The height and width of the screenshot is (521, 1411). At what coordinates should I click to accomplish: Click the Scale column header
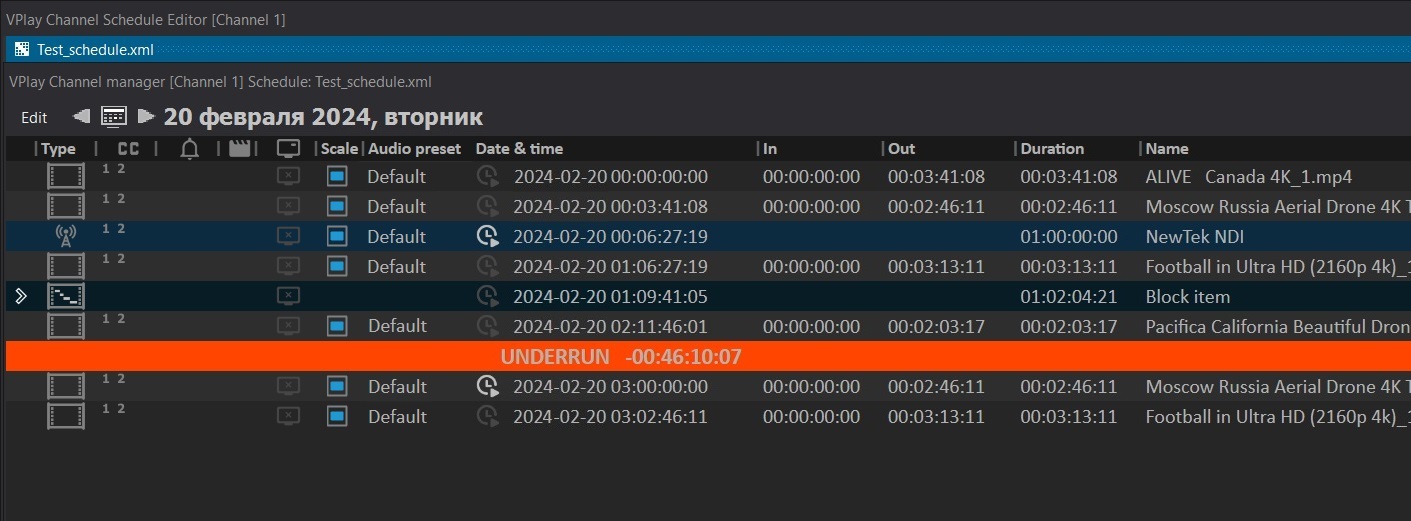[x=340, y=149]
